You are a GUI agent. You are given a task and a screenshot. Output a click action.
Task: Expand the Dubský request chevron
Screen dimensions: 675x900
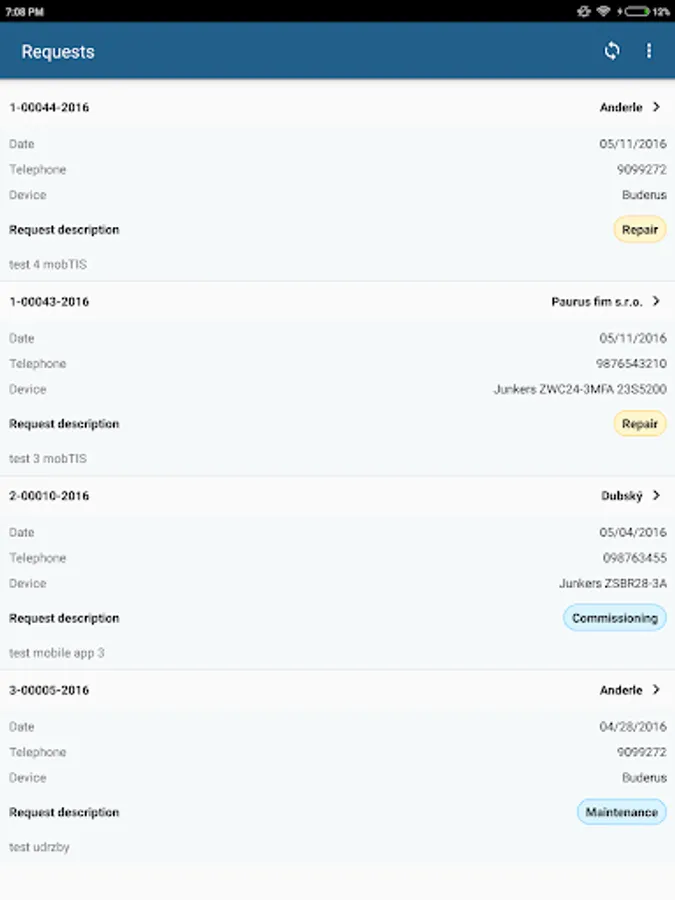click(657, 495)
